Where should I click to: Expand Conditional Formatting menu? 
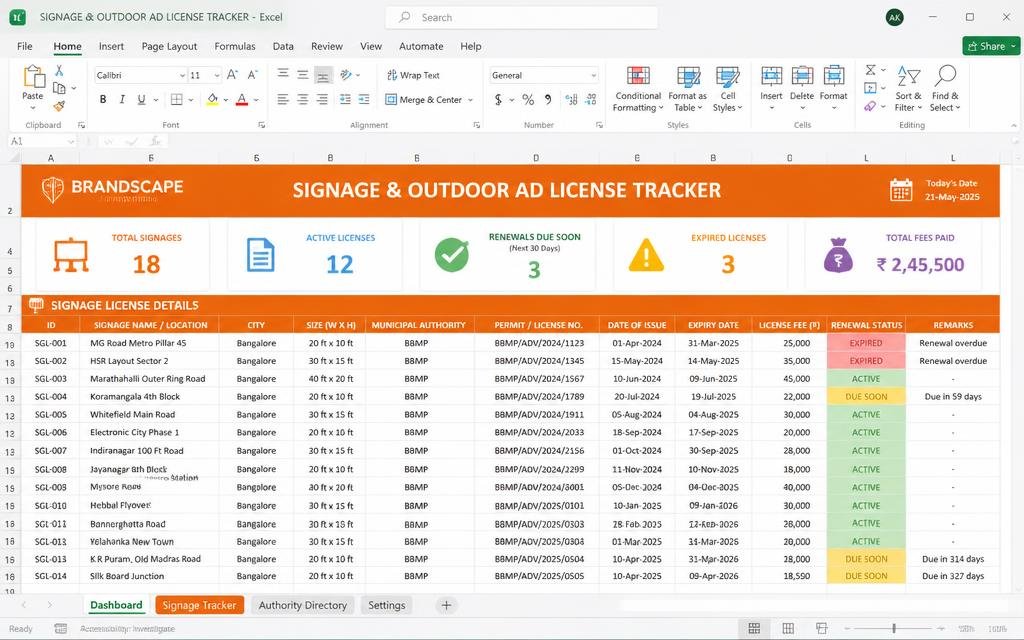638,89
